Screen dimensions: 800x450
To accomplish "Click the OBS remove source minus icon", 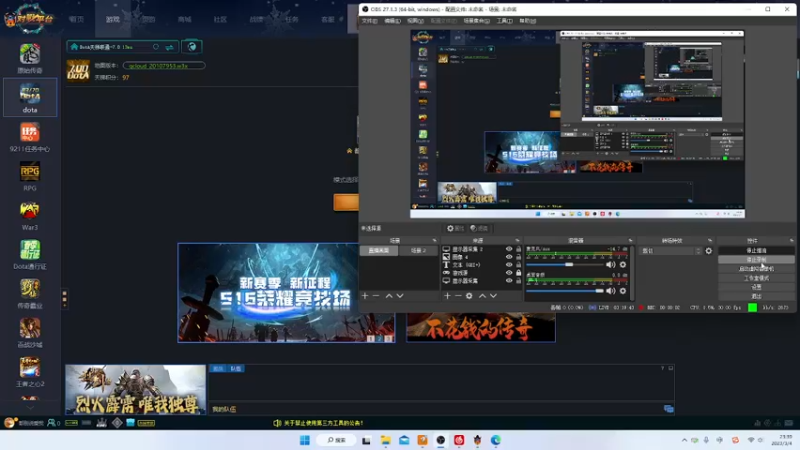I will pos(458,295).
